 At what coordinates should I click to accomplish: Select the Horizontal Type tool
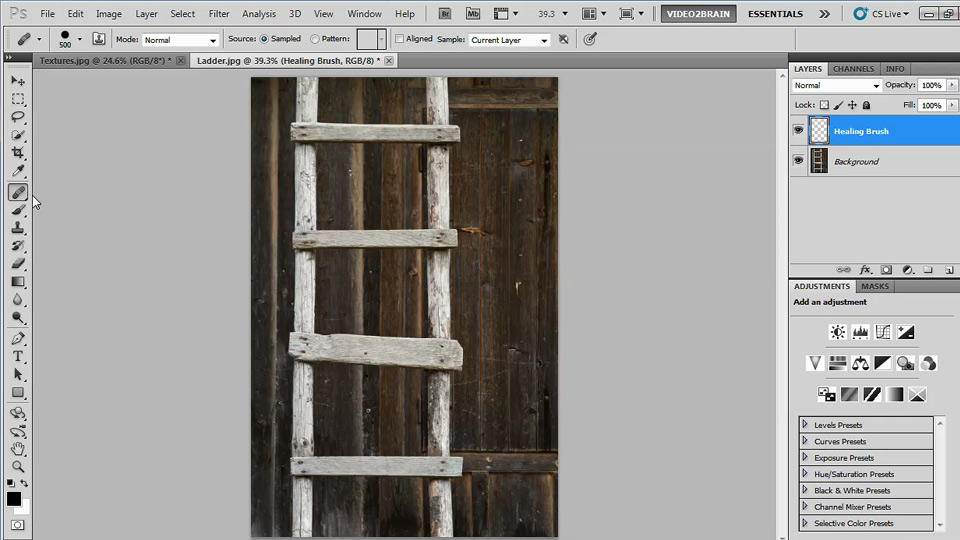pyautogui.click(x=18, y=356)
